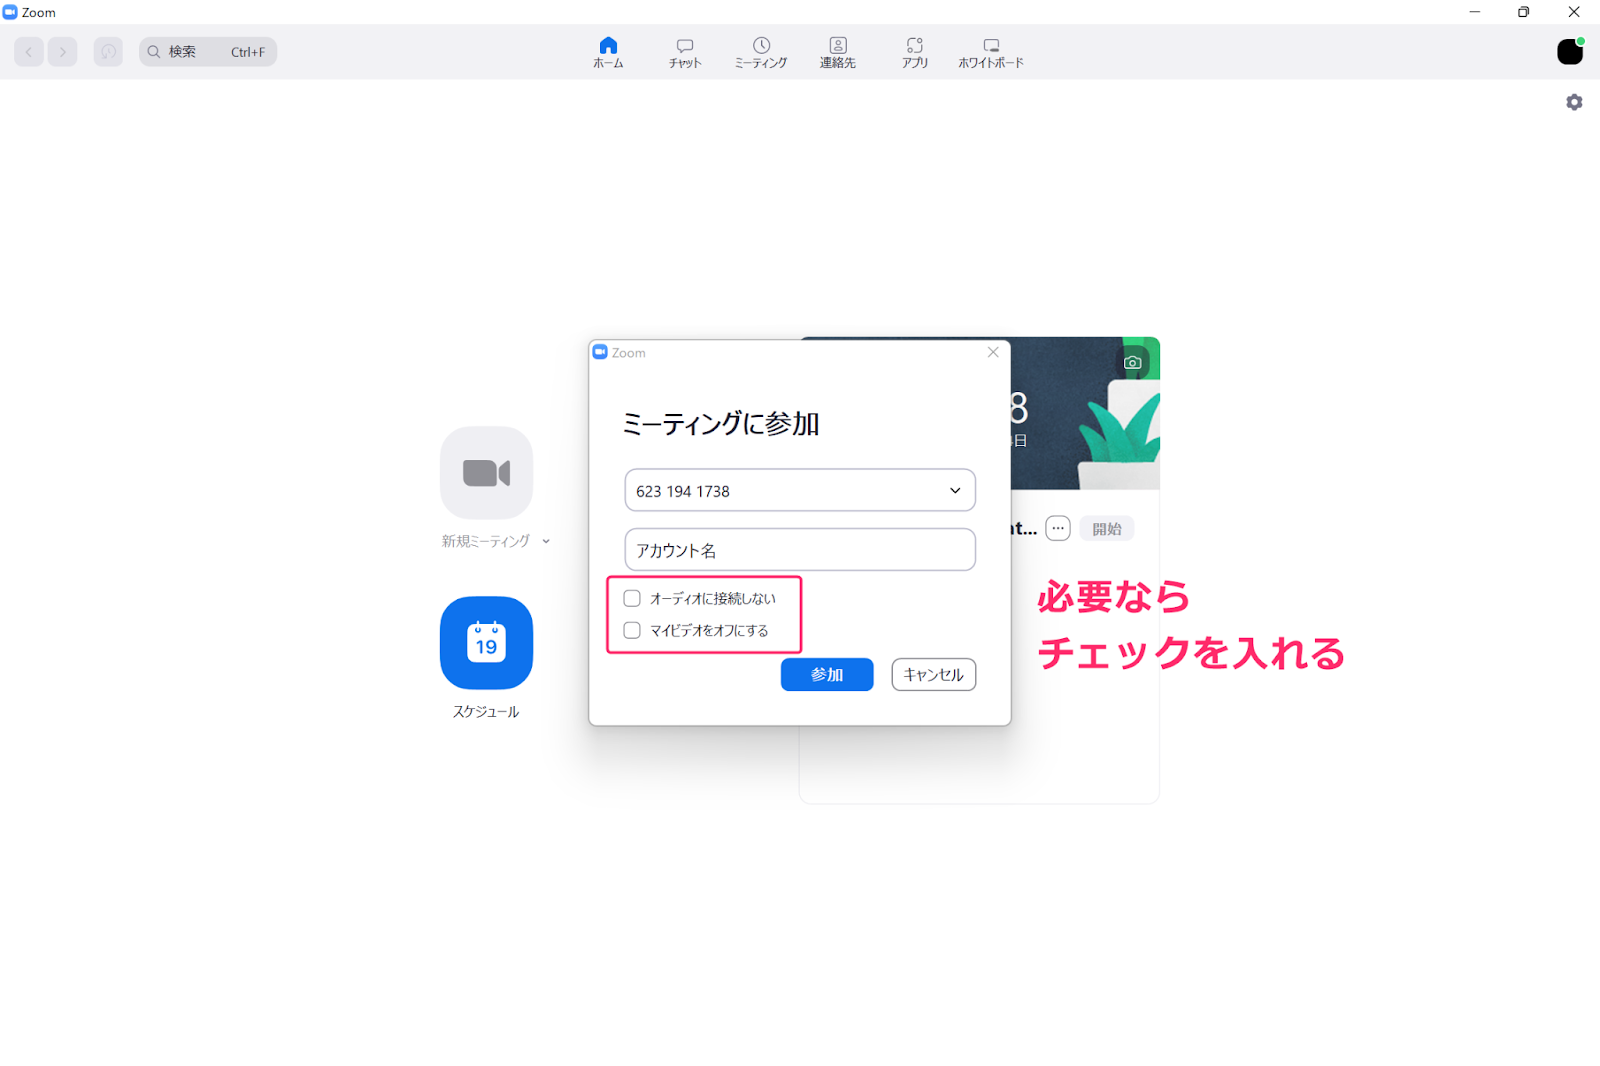The height and width of the screenshot is (1066, 1600).
Task: Check マイビデオをオフにする checkbox
Action: tap(632, 631)
